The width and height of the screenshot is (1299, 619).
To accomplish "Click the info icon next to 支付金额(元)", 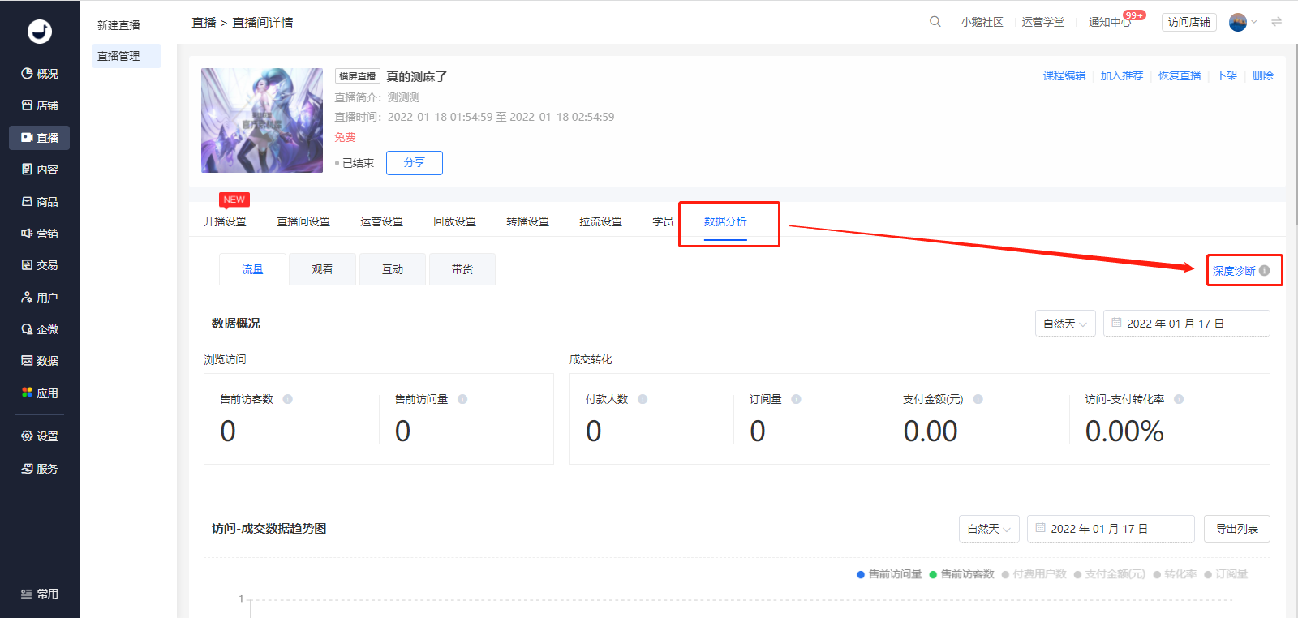I will (x=977, y=399).
